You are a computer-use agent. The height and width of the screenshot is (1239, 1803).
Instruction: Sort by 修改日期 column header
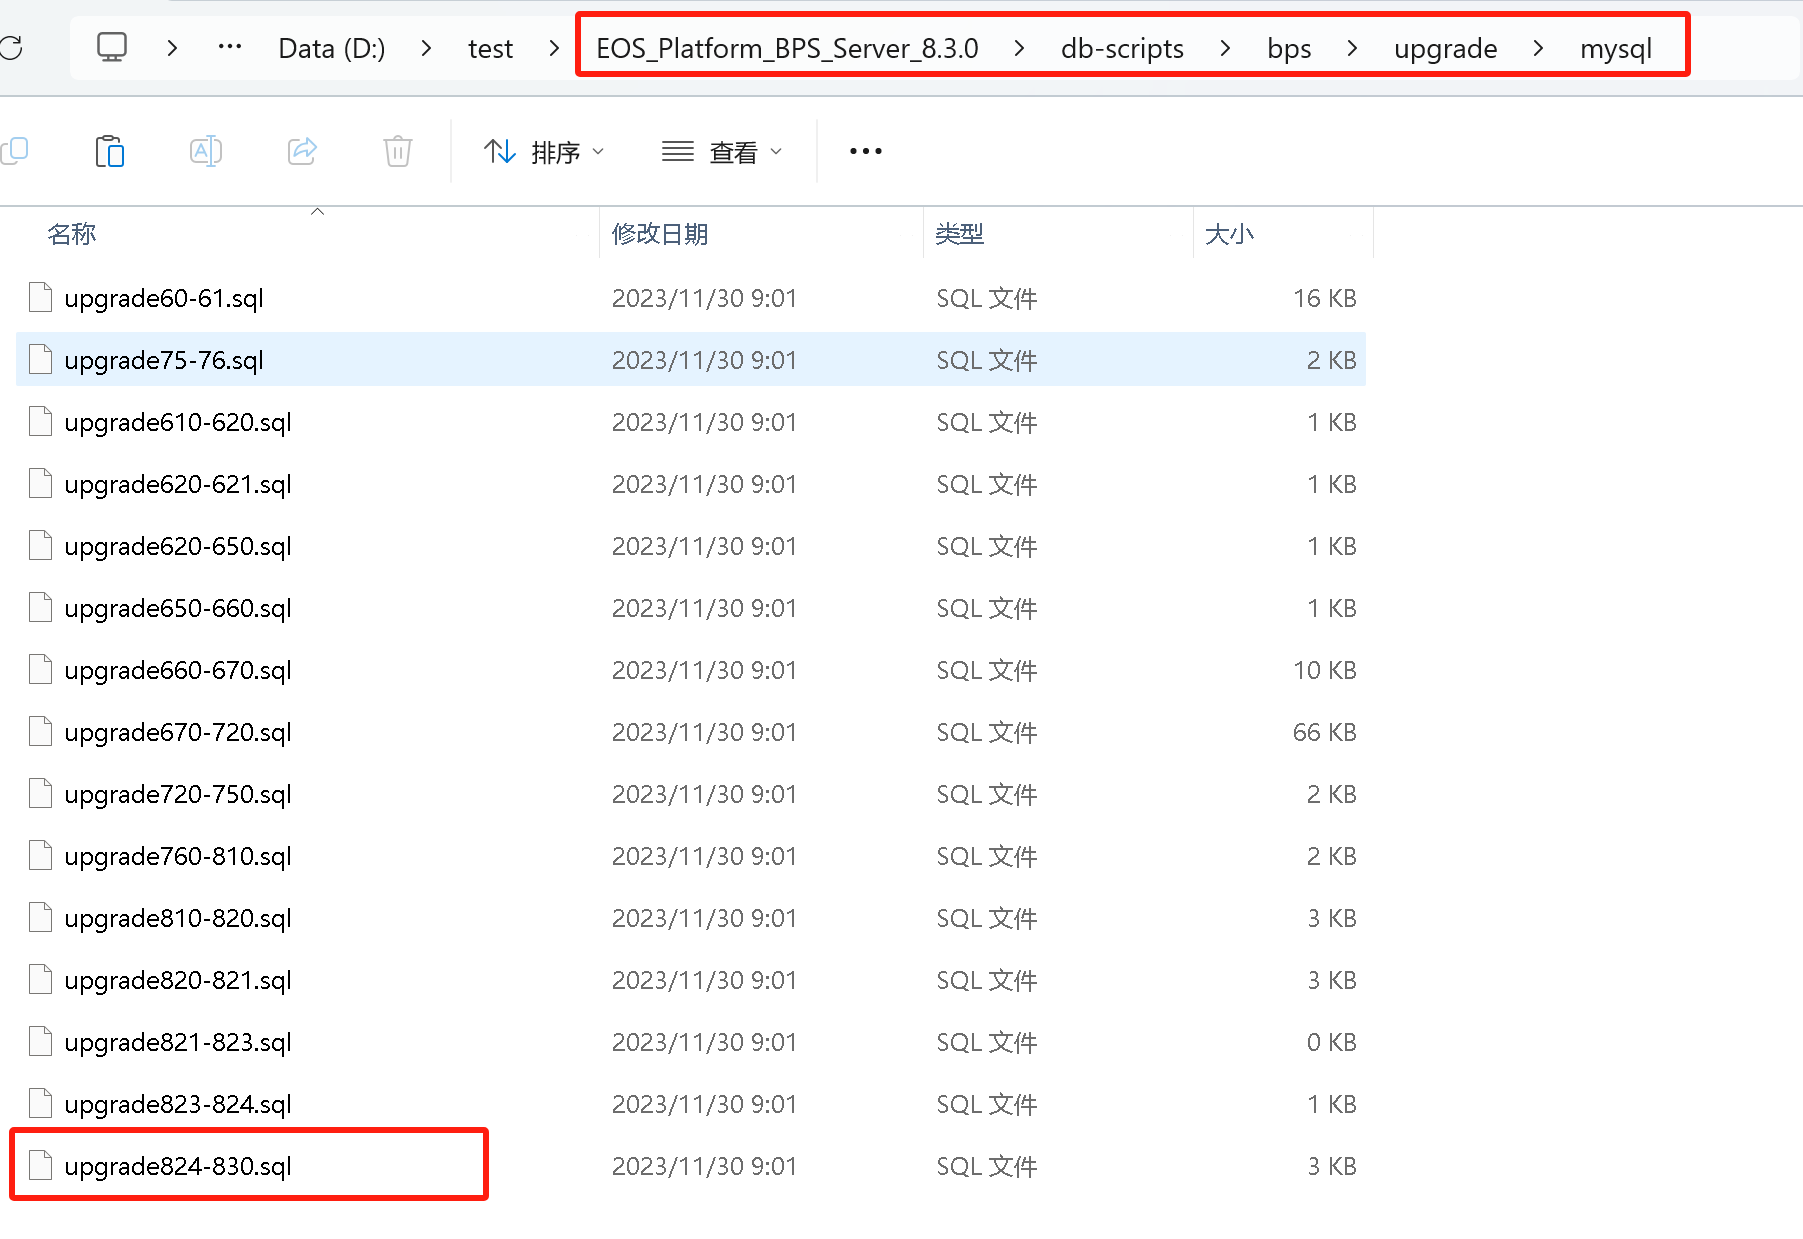[660, 234]
